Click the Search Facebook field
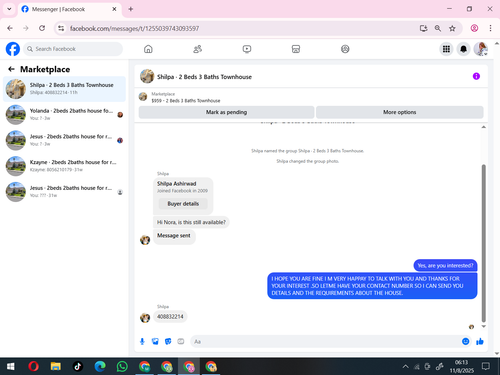 pos(73,49)
